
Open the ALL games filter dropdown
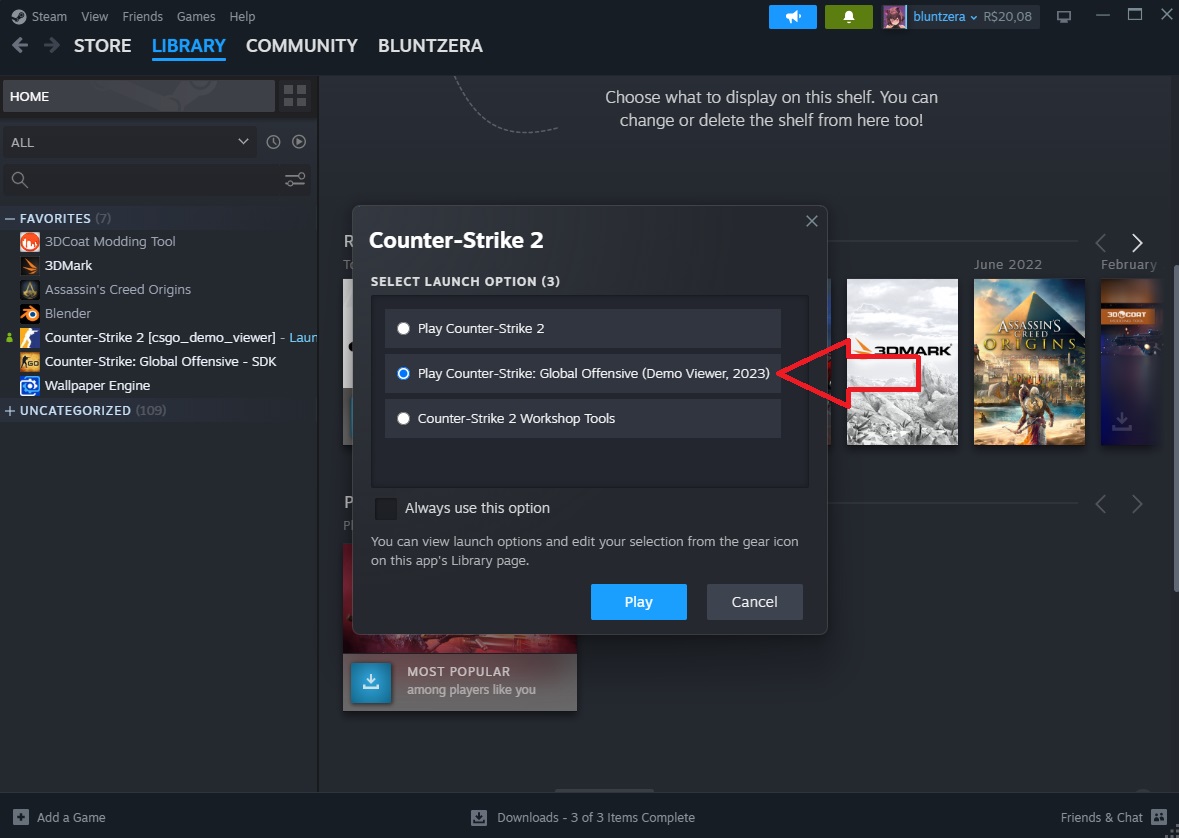[129, 142]
